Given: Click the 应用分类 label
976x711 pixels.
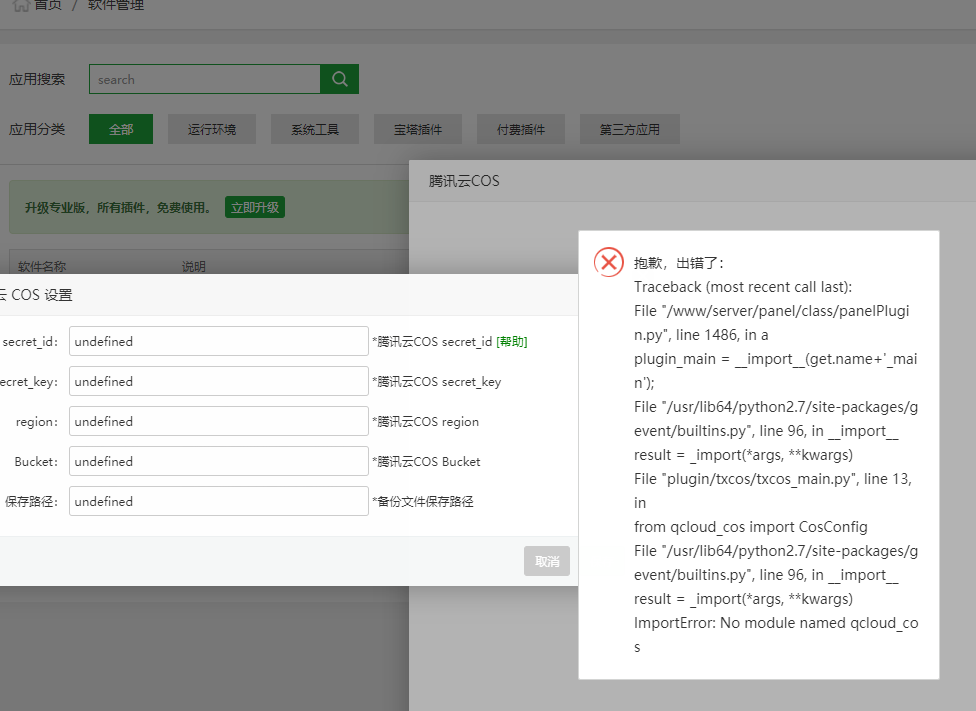Looking at the screenshot, I should [x=37, y=129].
